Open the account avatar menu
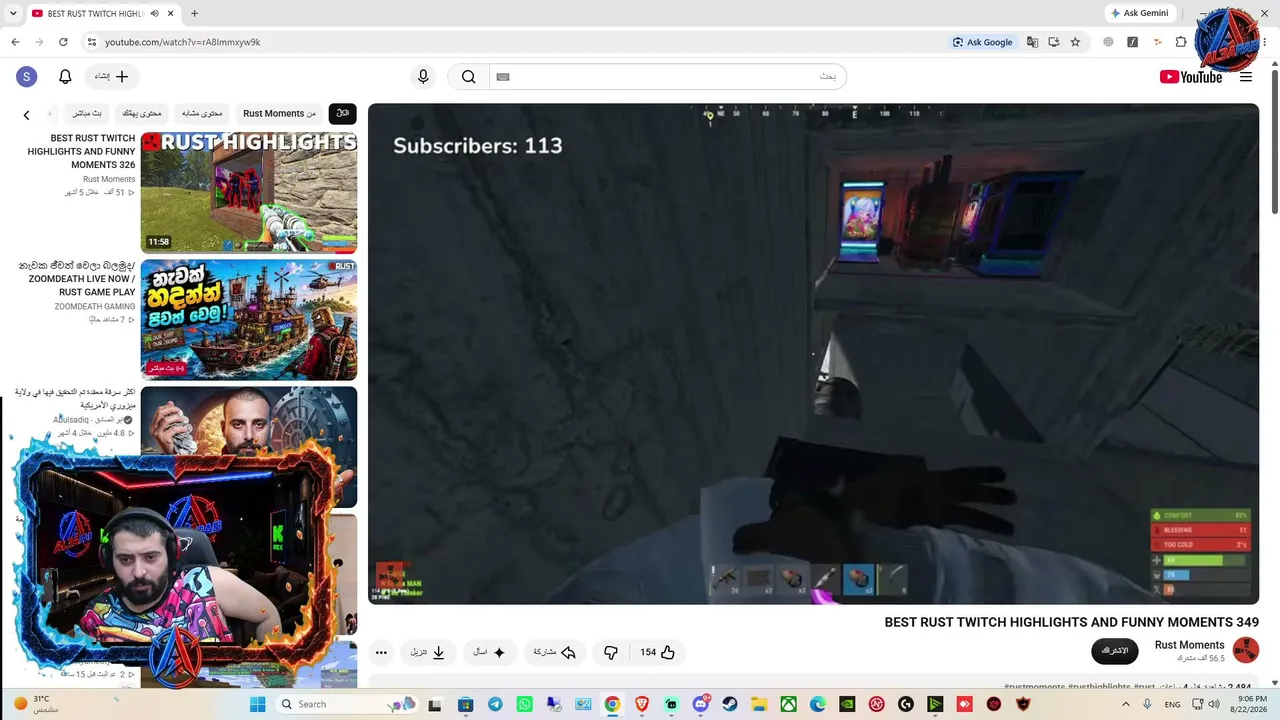The image size is (1280, 720). (27, 77)
